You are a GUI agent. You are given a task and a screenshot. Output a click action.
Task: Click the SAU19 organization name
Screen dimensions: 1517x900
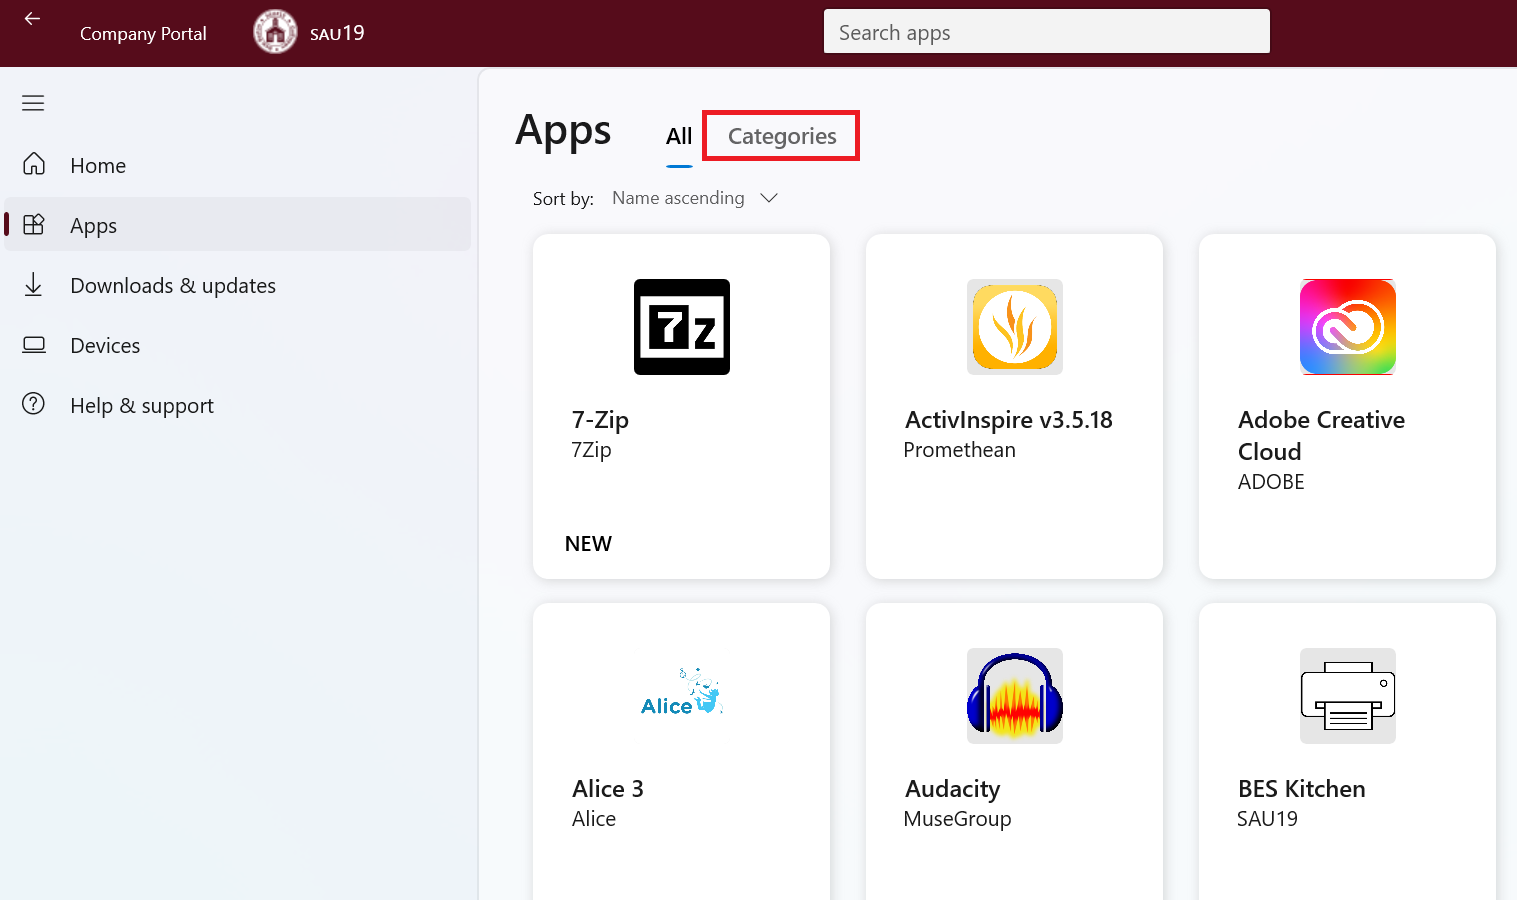[337, 33]
